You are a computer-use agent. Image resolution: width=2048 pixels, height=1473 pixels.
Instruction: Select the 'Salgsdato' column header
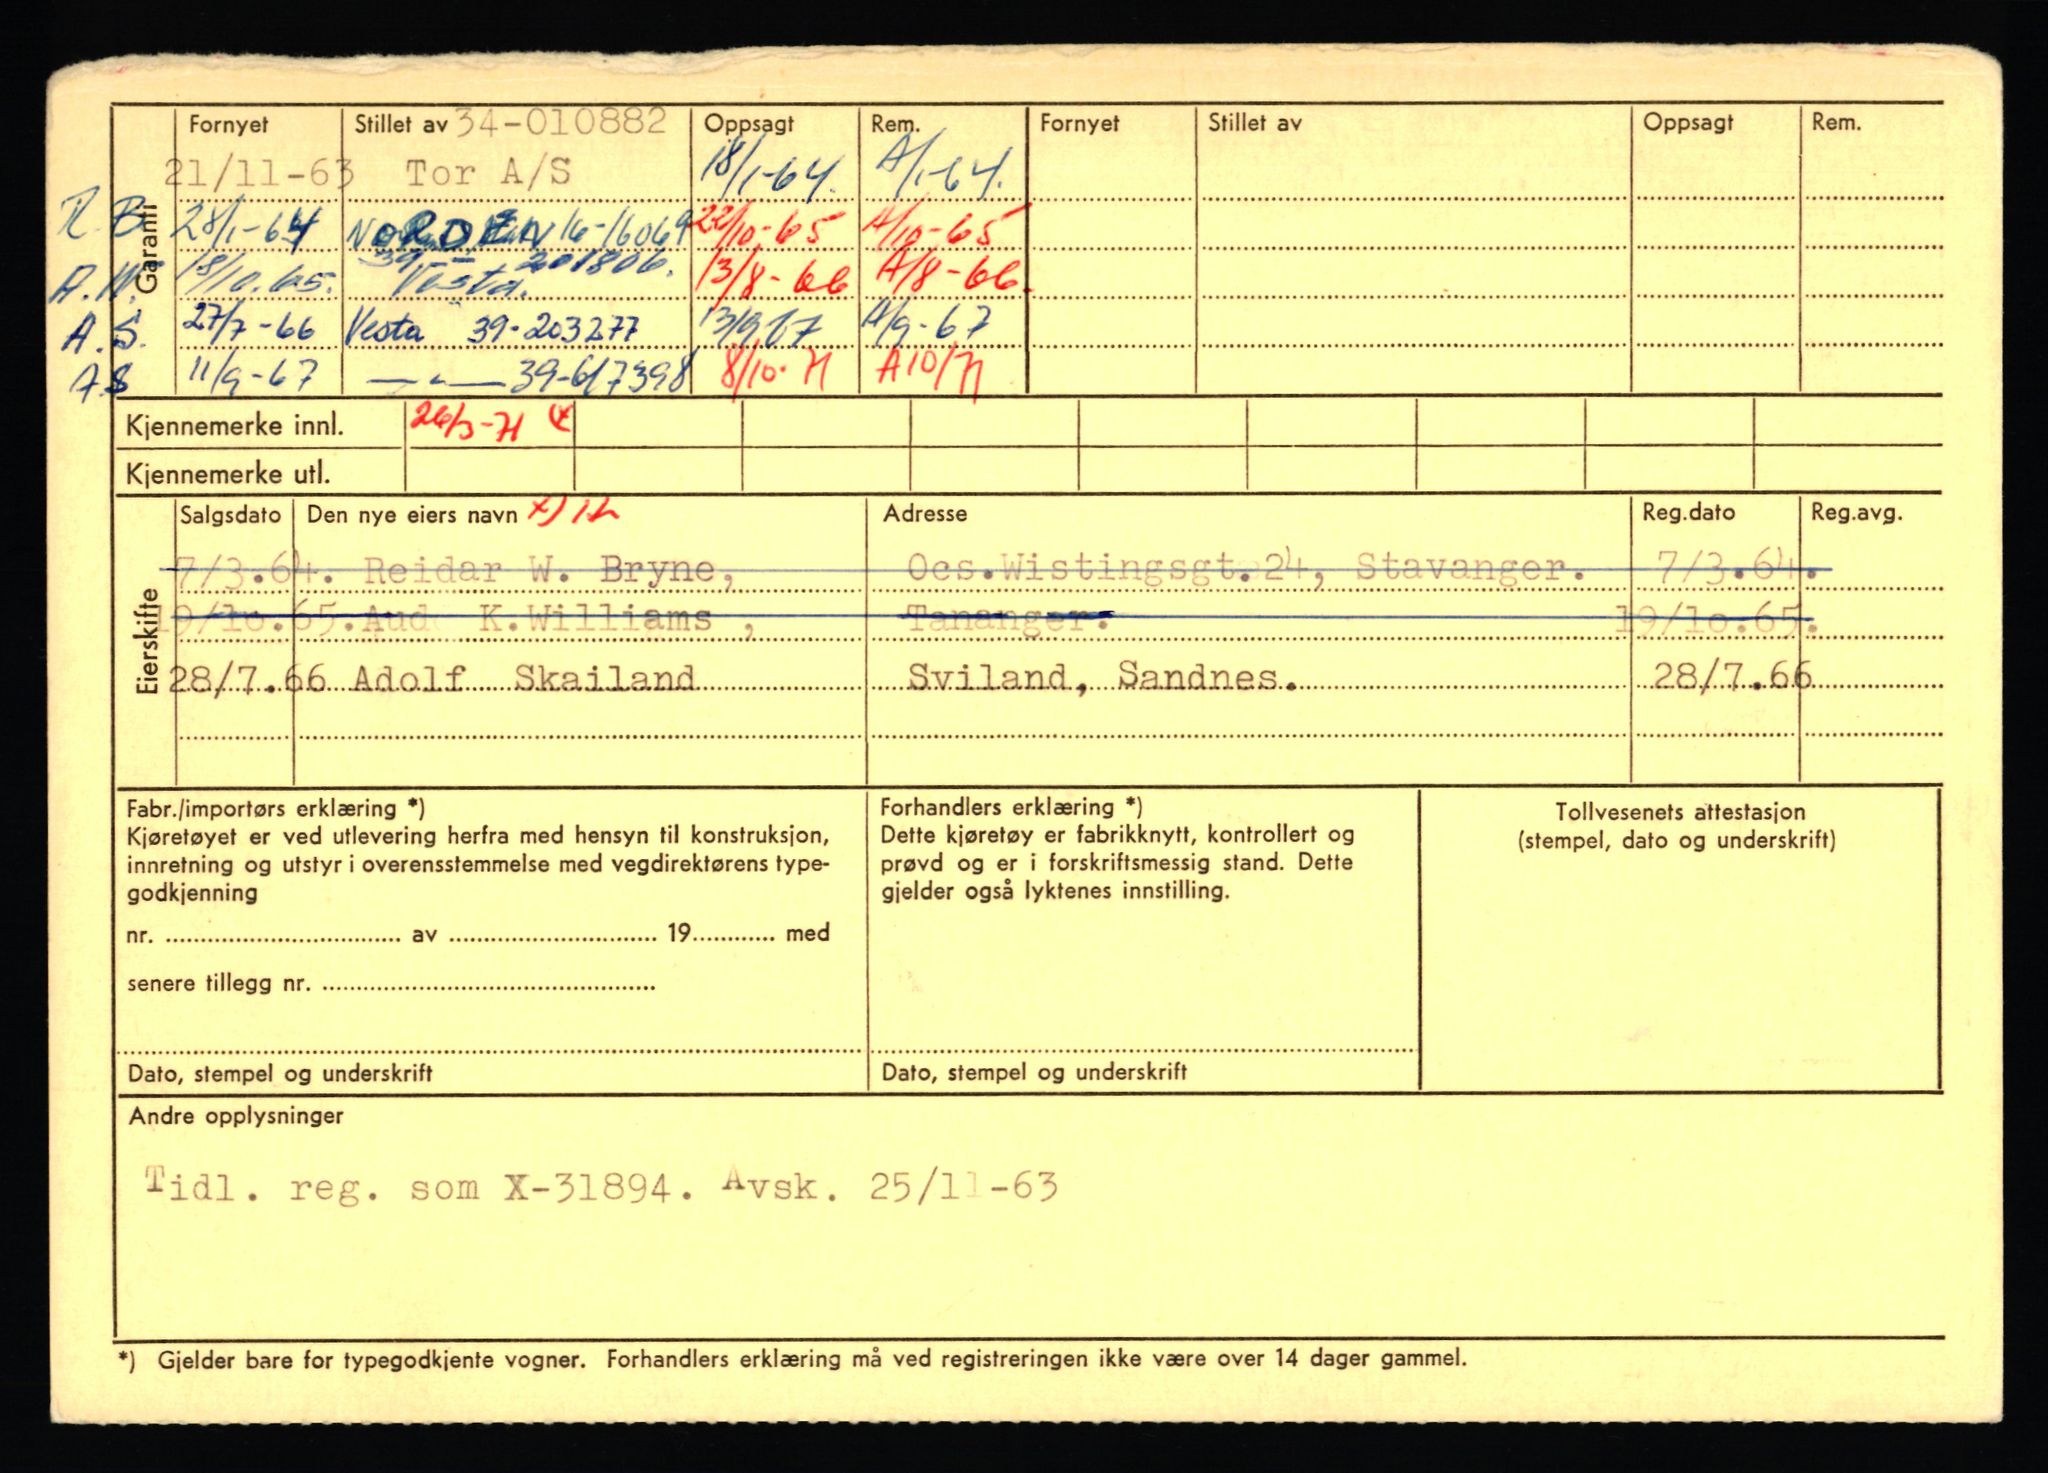[231, 515]
